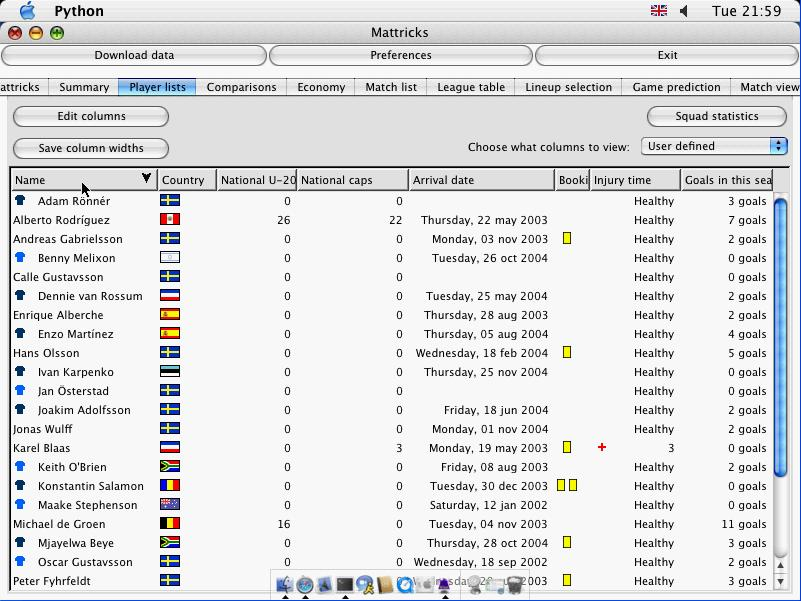The width and height of the screenshot is (801, 601).
Task: Sort by the Country column header
Action: pos(187,180)
